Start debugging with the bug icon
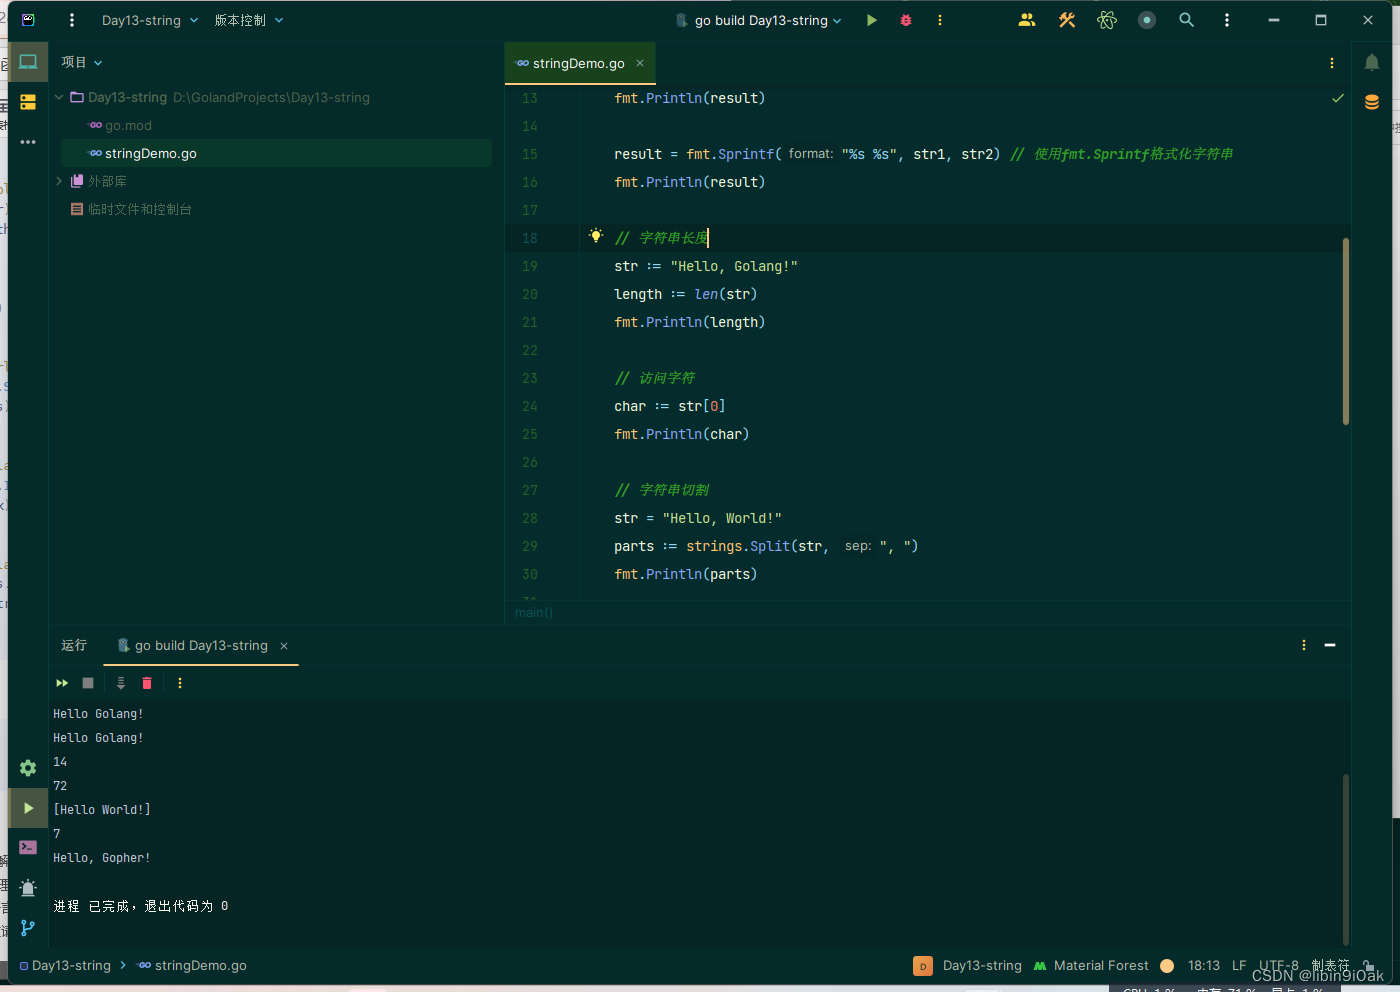 pyautogui.click(x=906, y=20)
